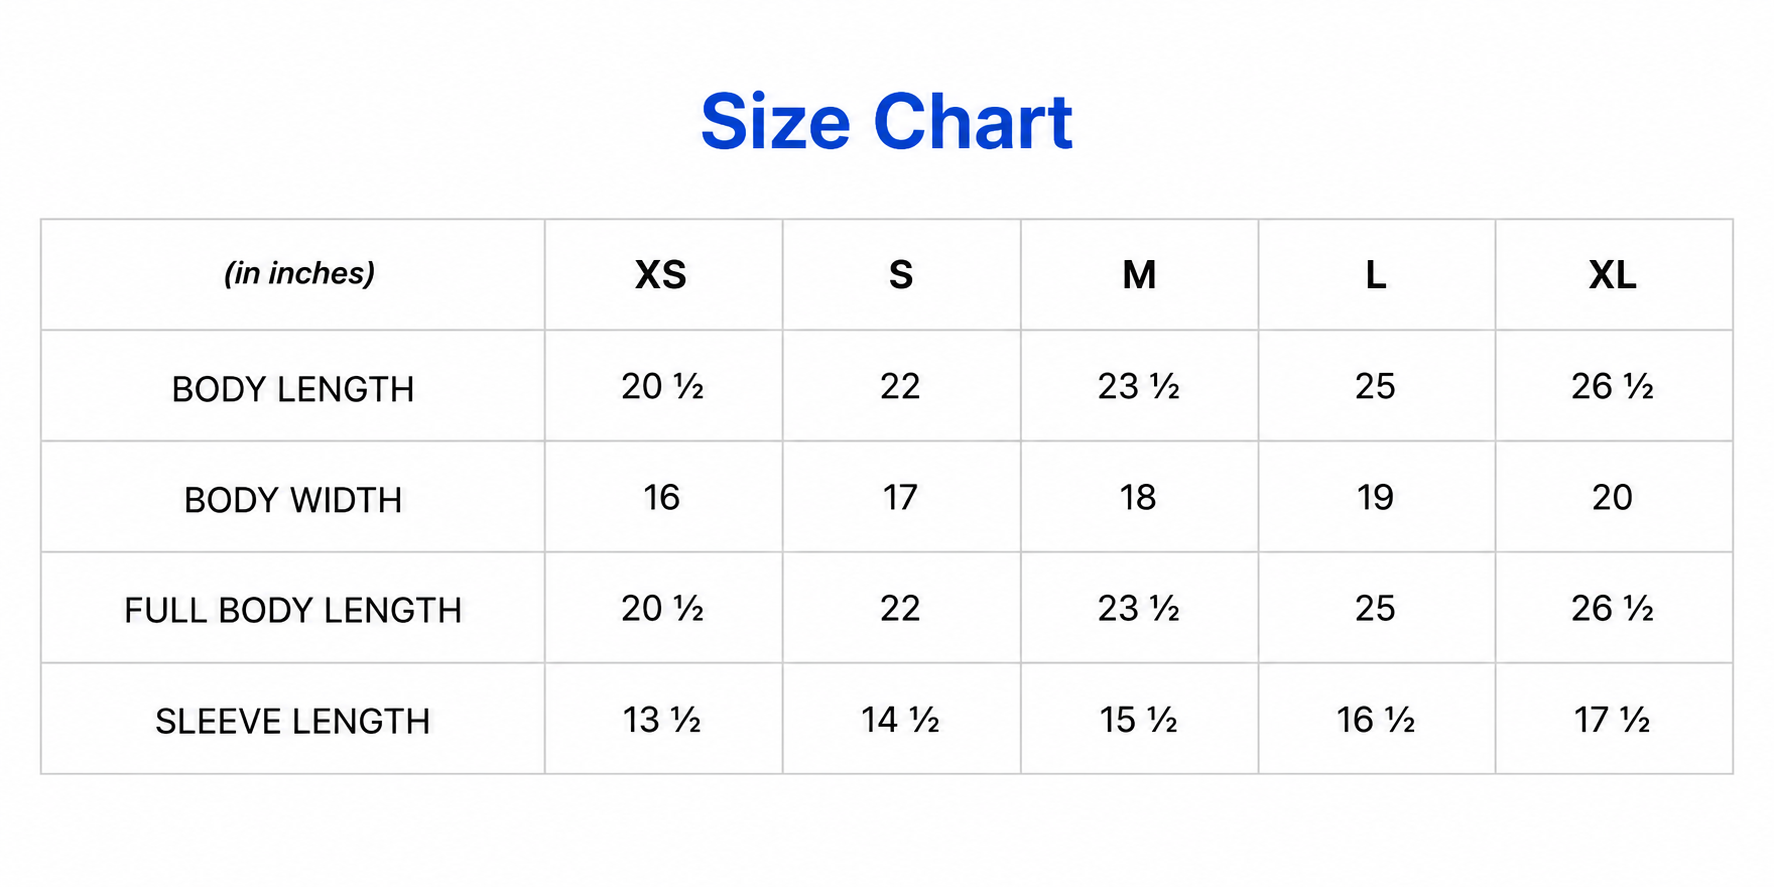
Task: Click the SLEEVE LENGTH row label
Action: pos(293,721)
